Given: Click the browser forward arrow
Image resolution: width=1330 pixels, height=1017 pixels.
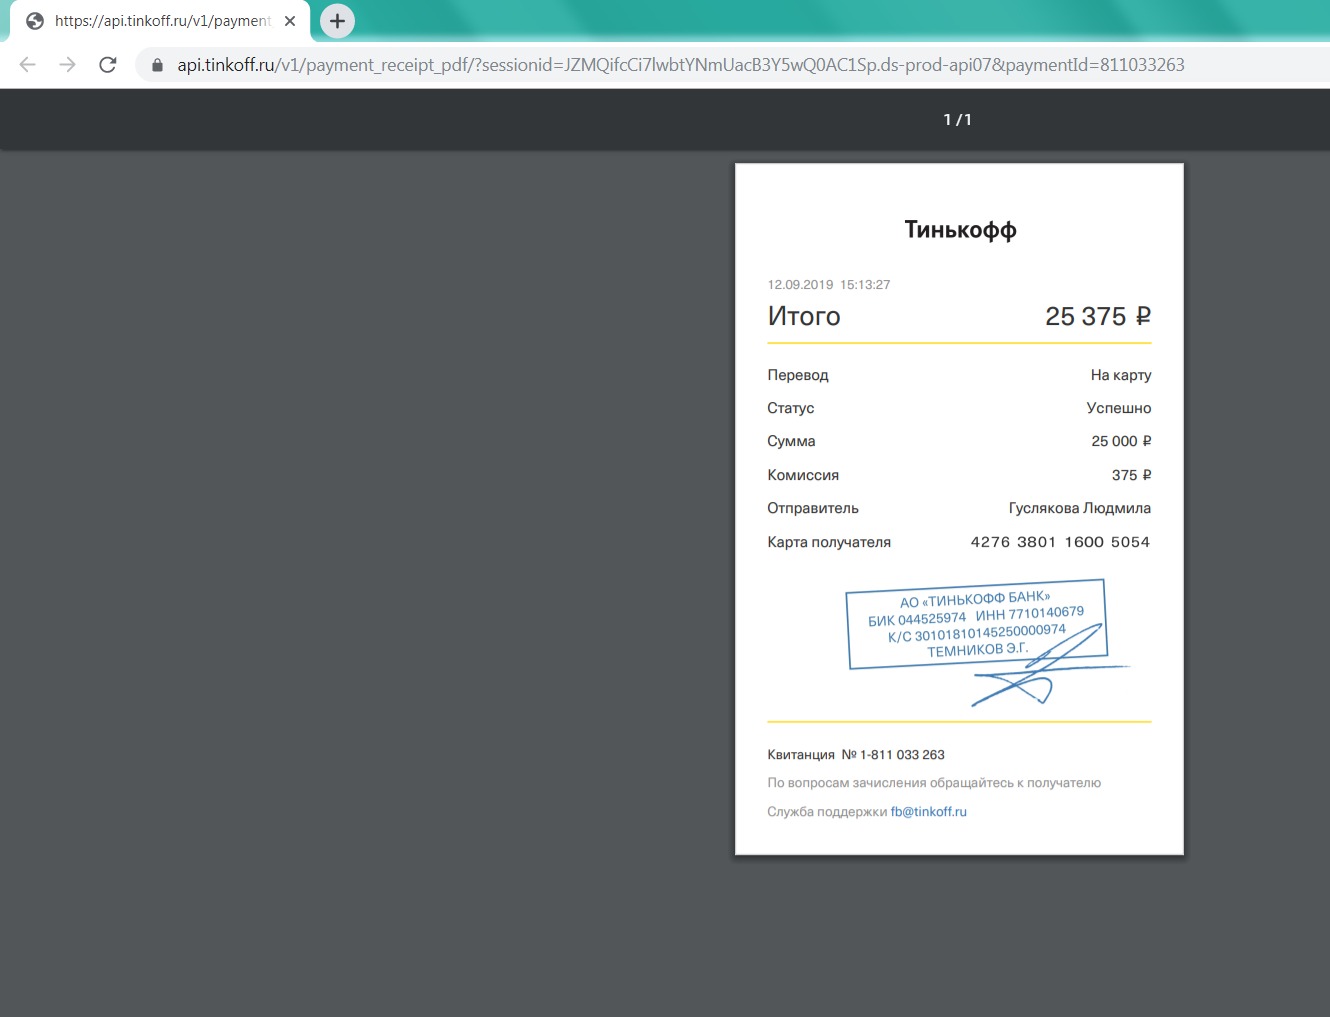Looking at the screenshot, I should tap(67, 65).
